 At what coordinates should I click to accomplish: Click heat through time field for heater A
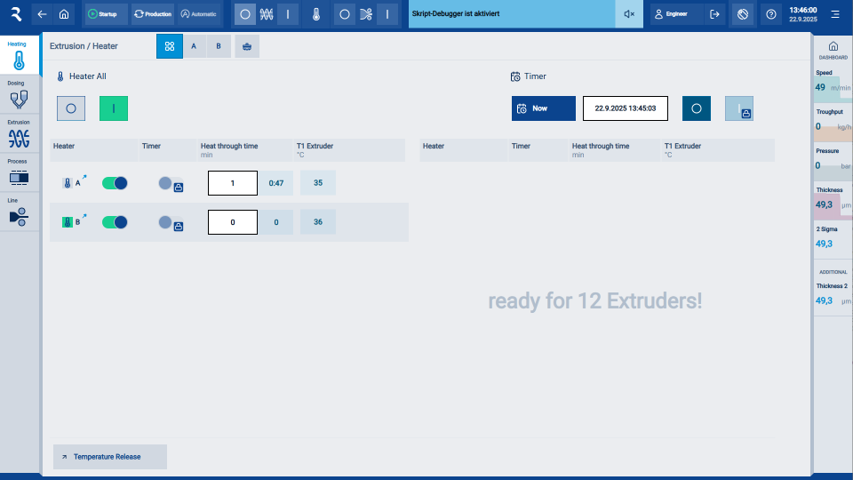click(232, 183)
